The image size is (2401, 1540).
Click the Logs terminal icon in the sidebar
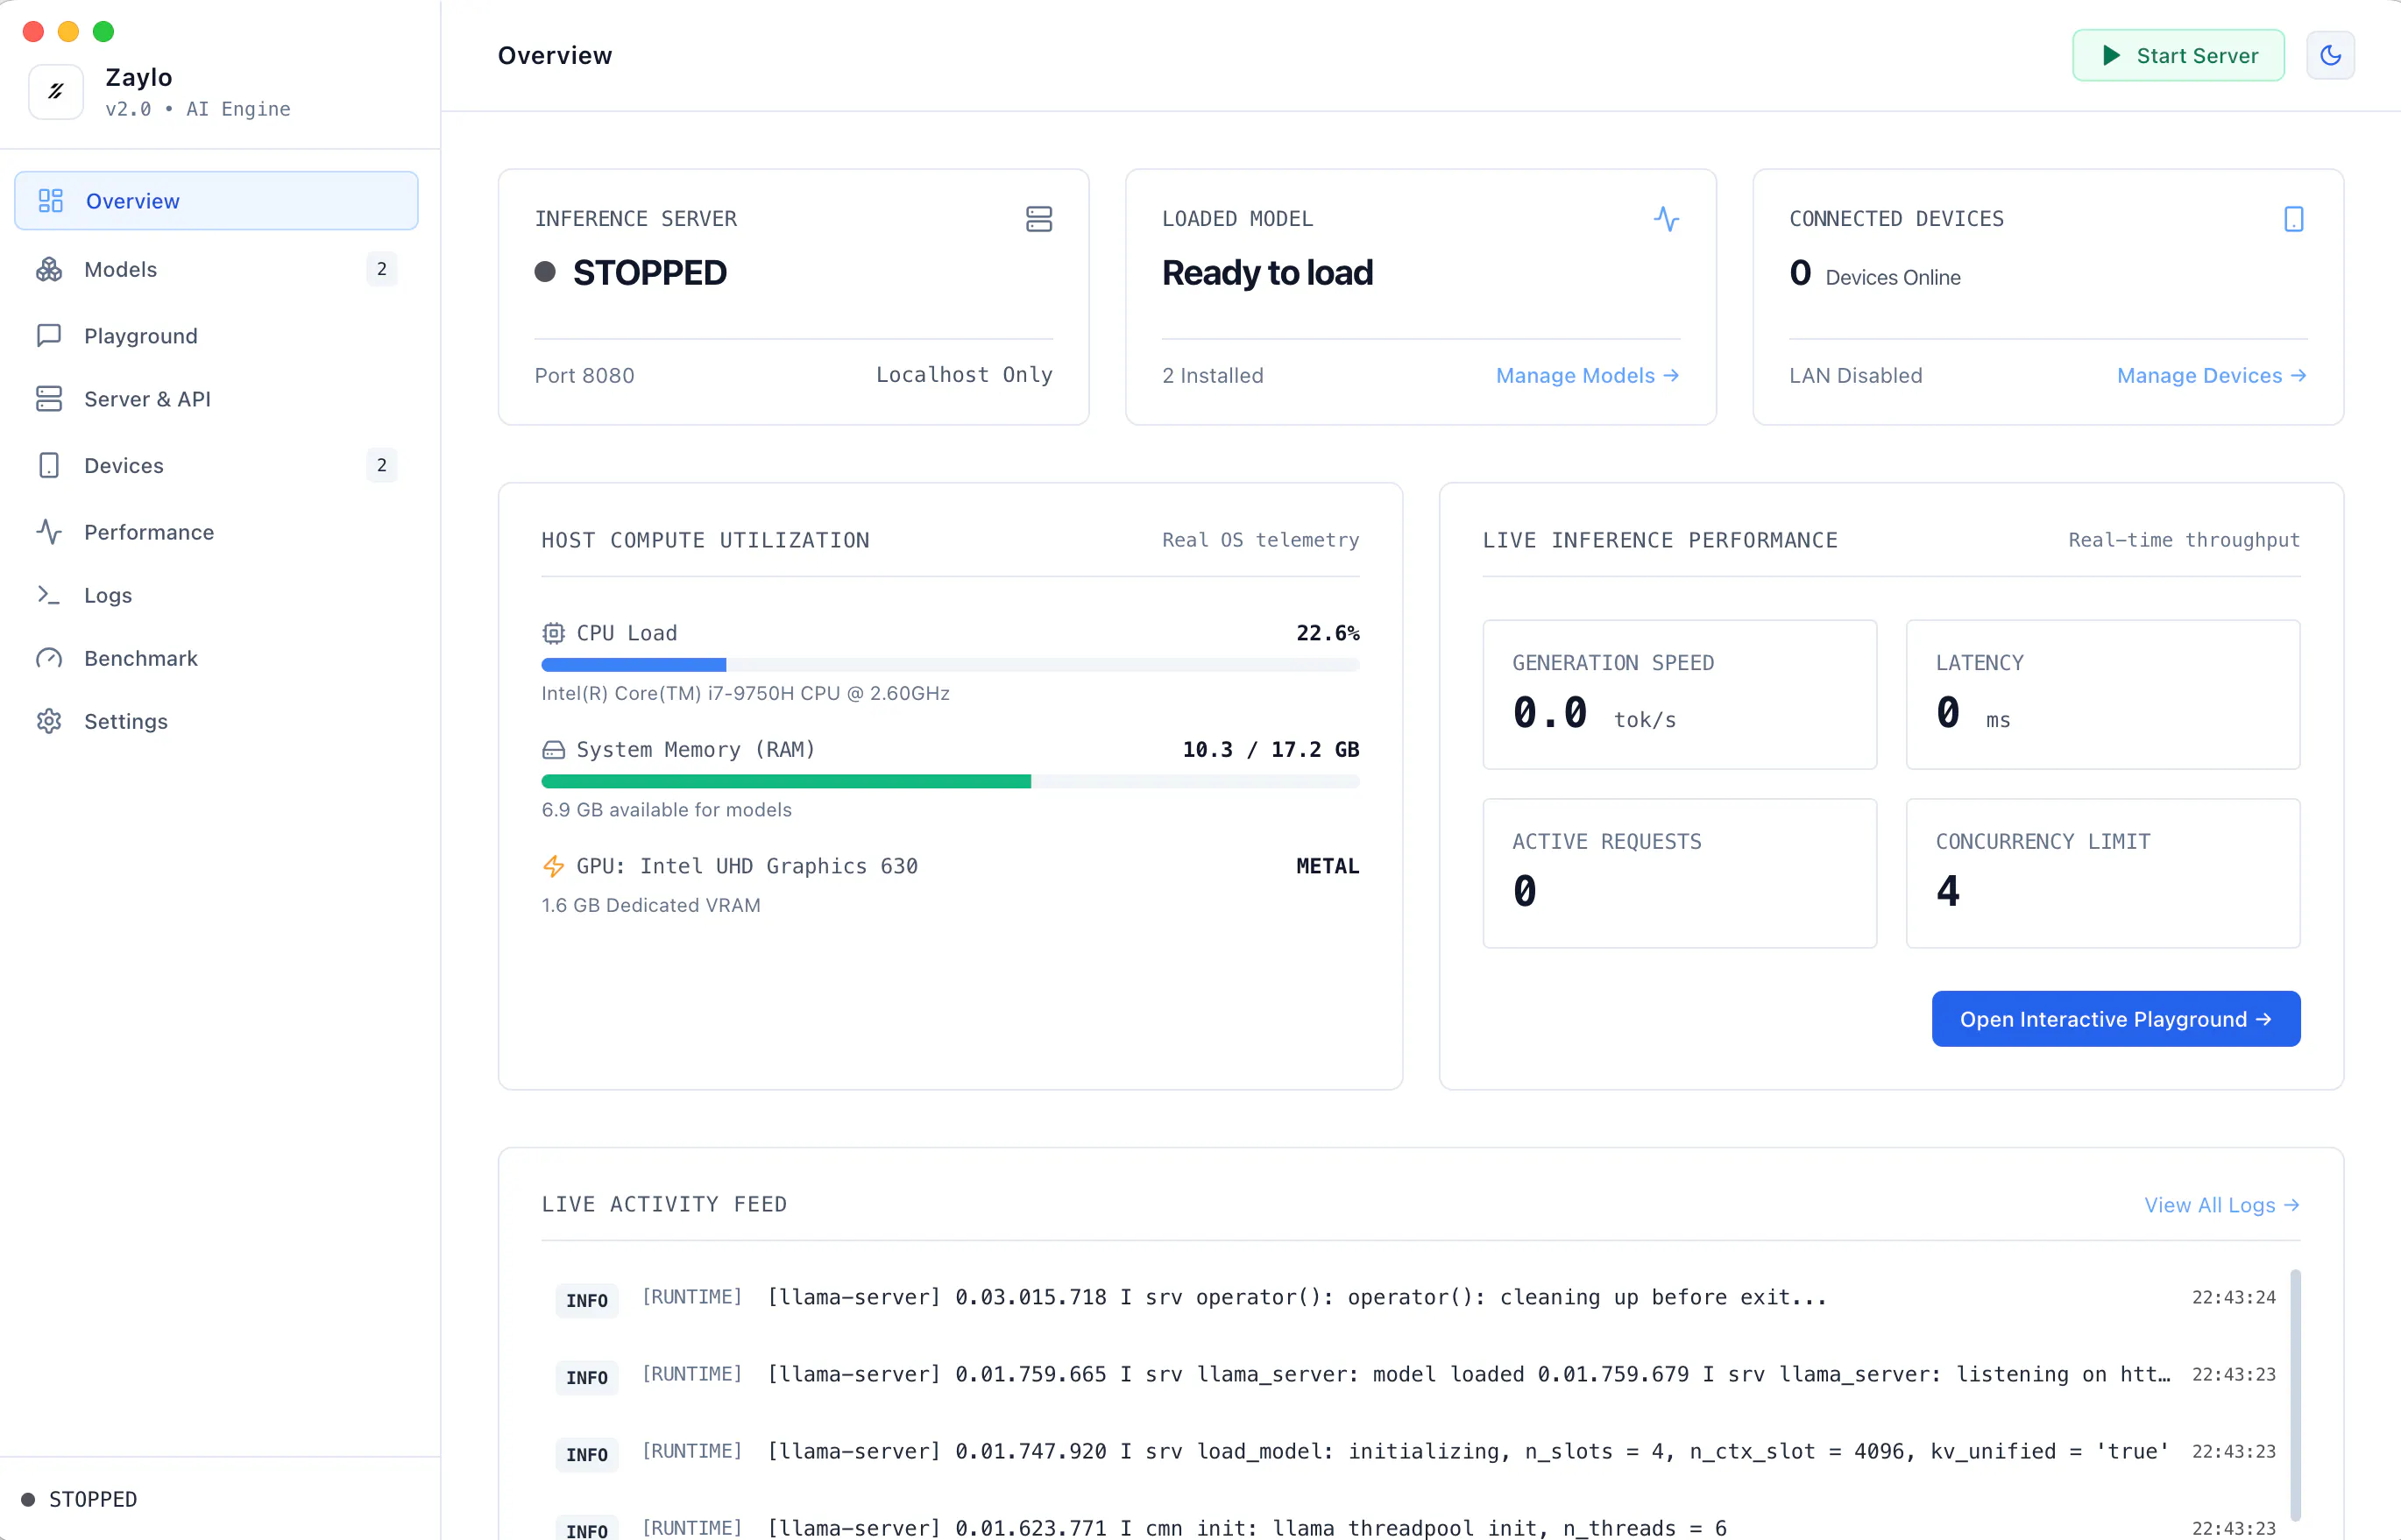coord(49,595)
